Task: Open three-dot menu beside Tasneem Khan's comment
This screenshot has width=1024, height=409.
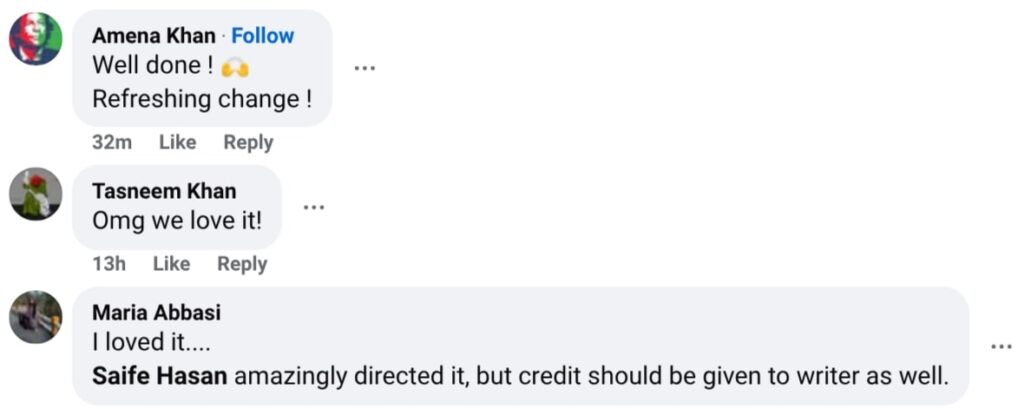Action: click(314, 207)
